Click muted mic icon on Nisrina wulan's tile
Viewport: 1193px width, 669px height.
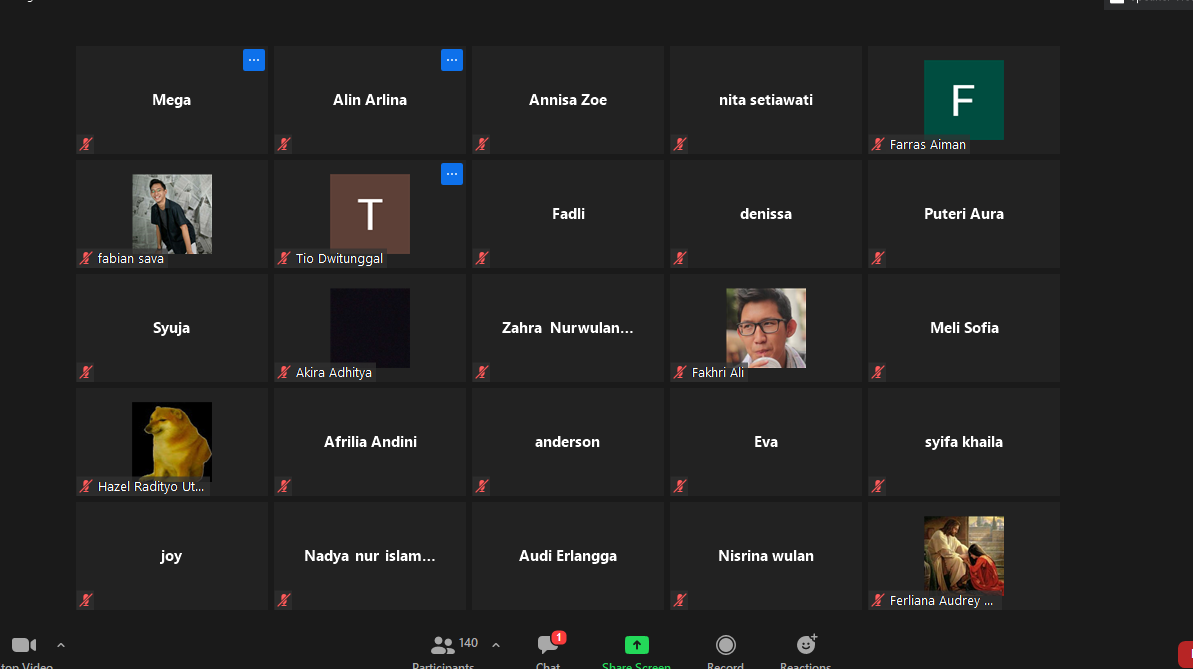(x=679, y=600)
